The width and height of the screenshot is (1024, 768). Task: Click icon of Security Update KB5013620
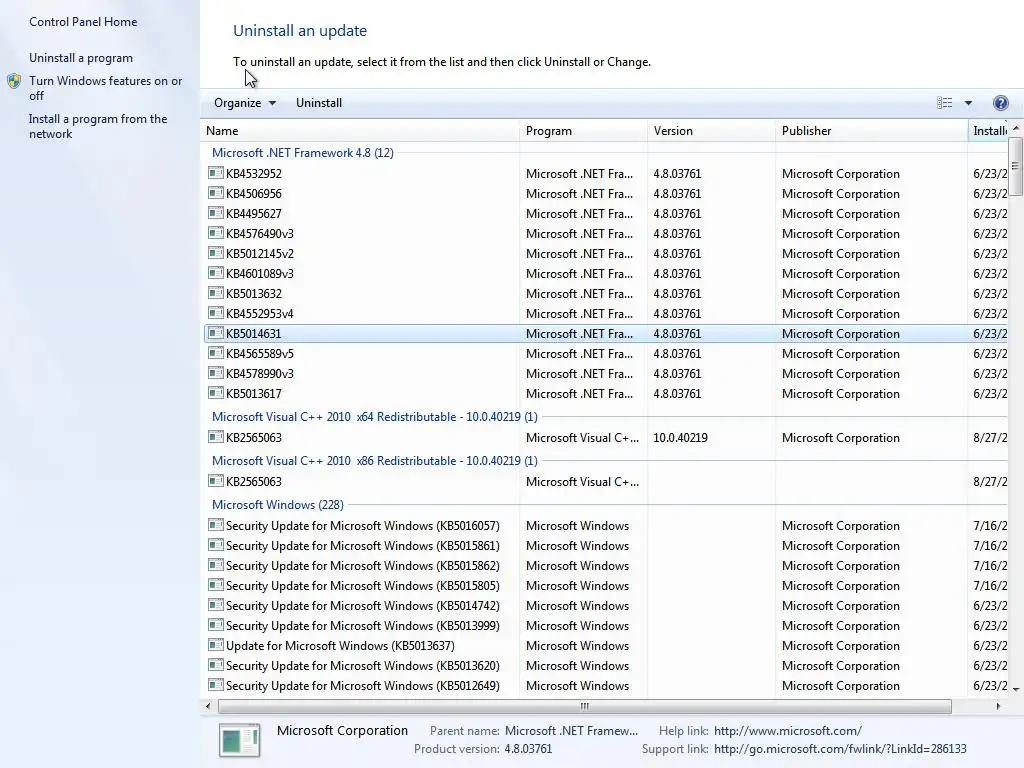click(x=216, y=665)
